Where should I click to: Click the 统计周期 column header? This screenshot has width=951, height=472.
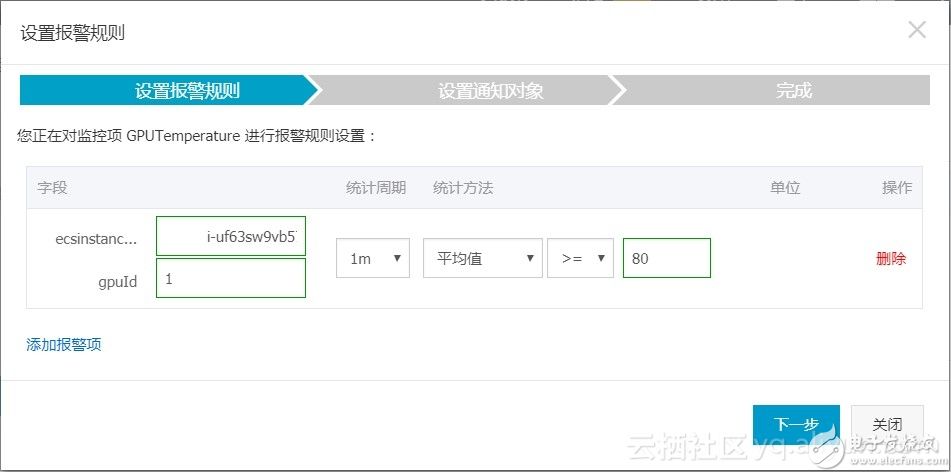coord(376,187)
